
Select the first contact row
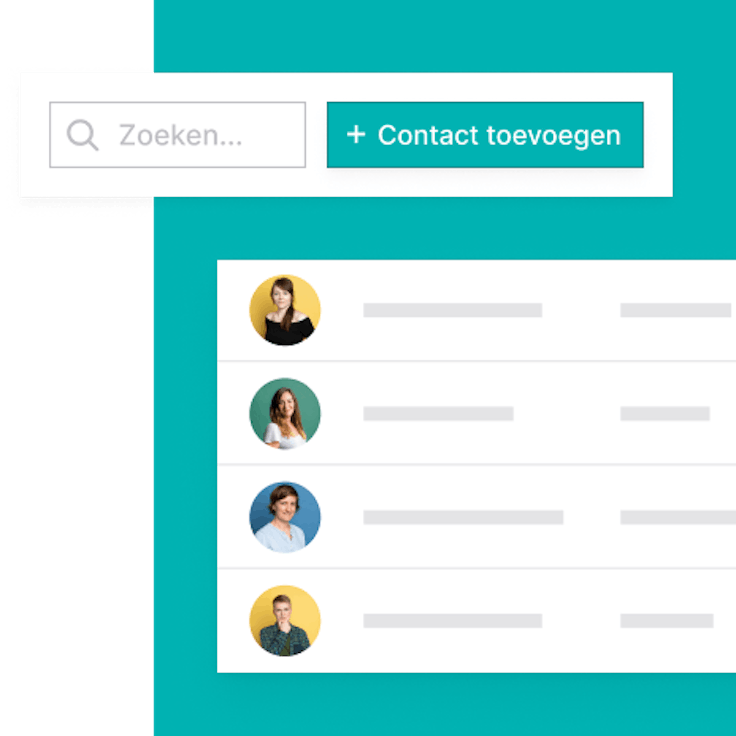point(476,310)
